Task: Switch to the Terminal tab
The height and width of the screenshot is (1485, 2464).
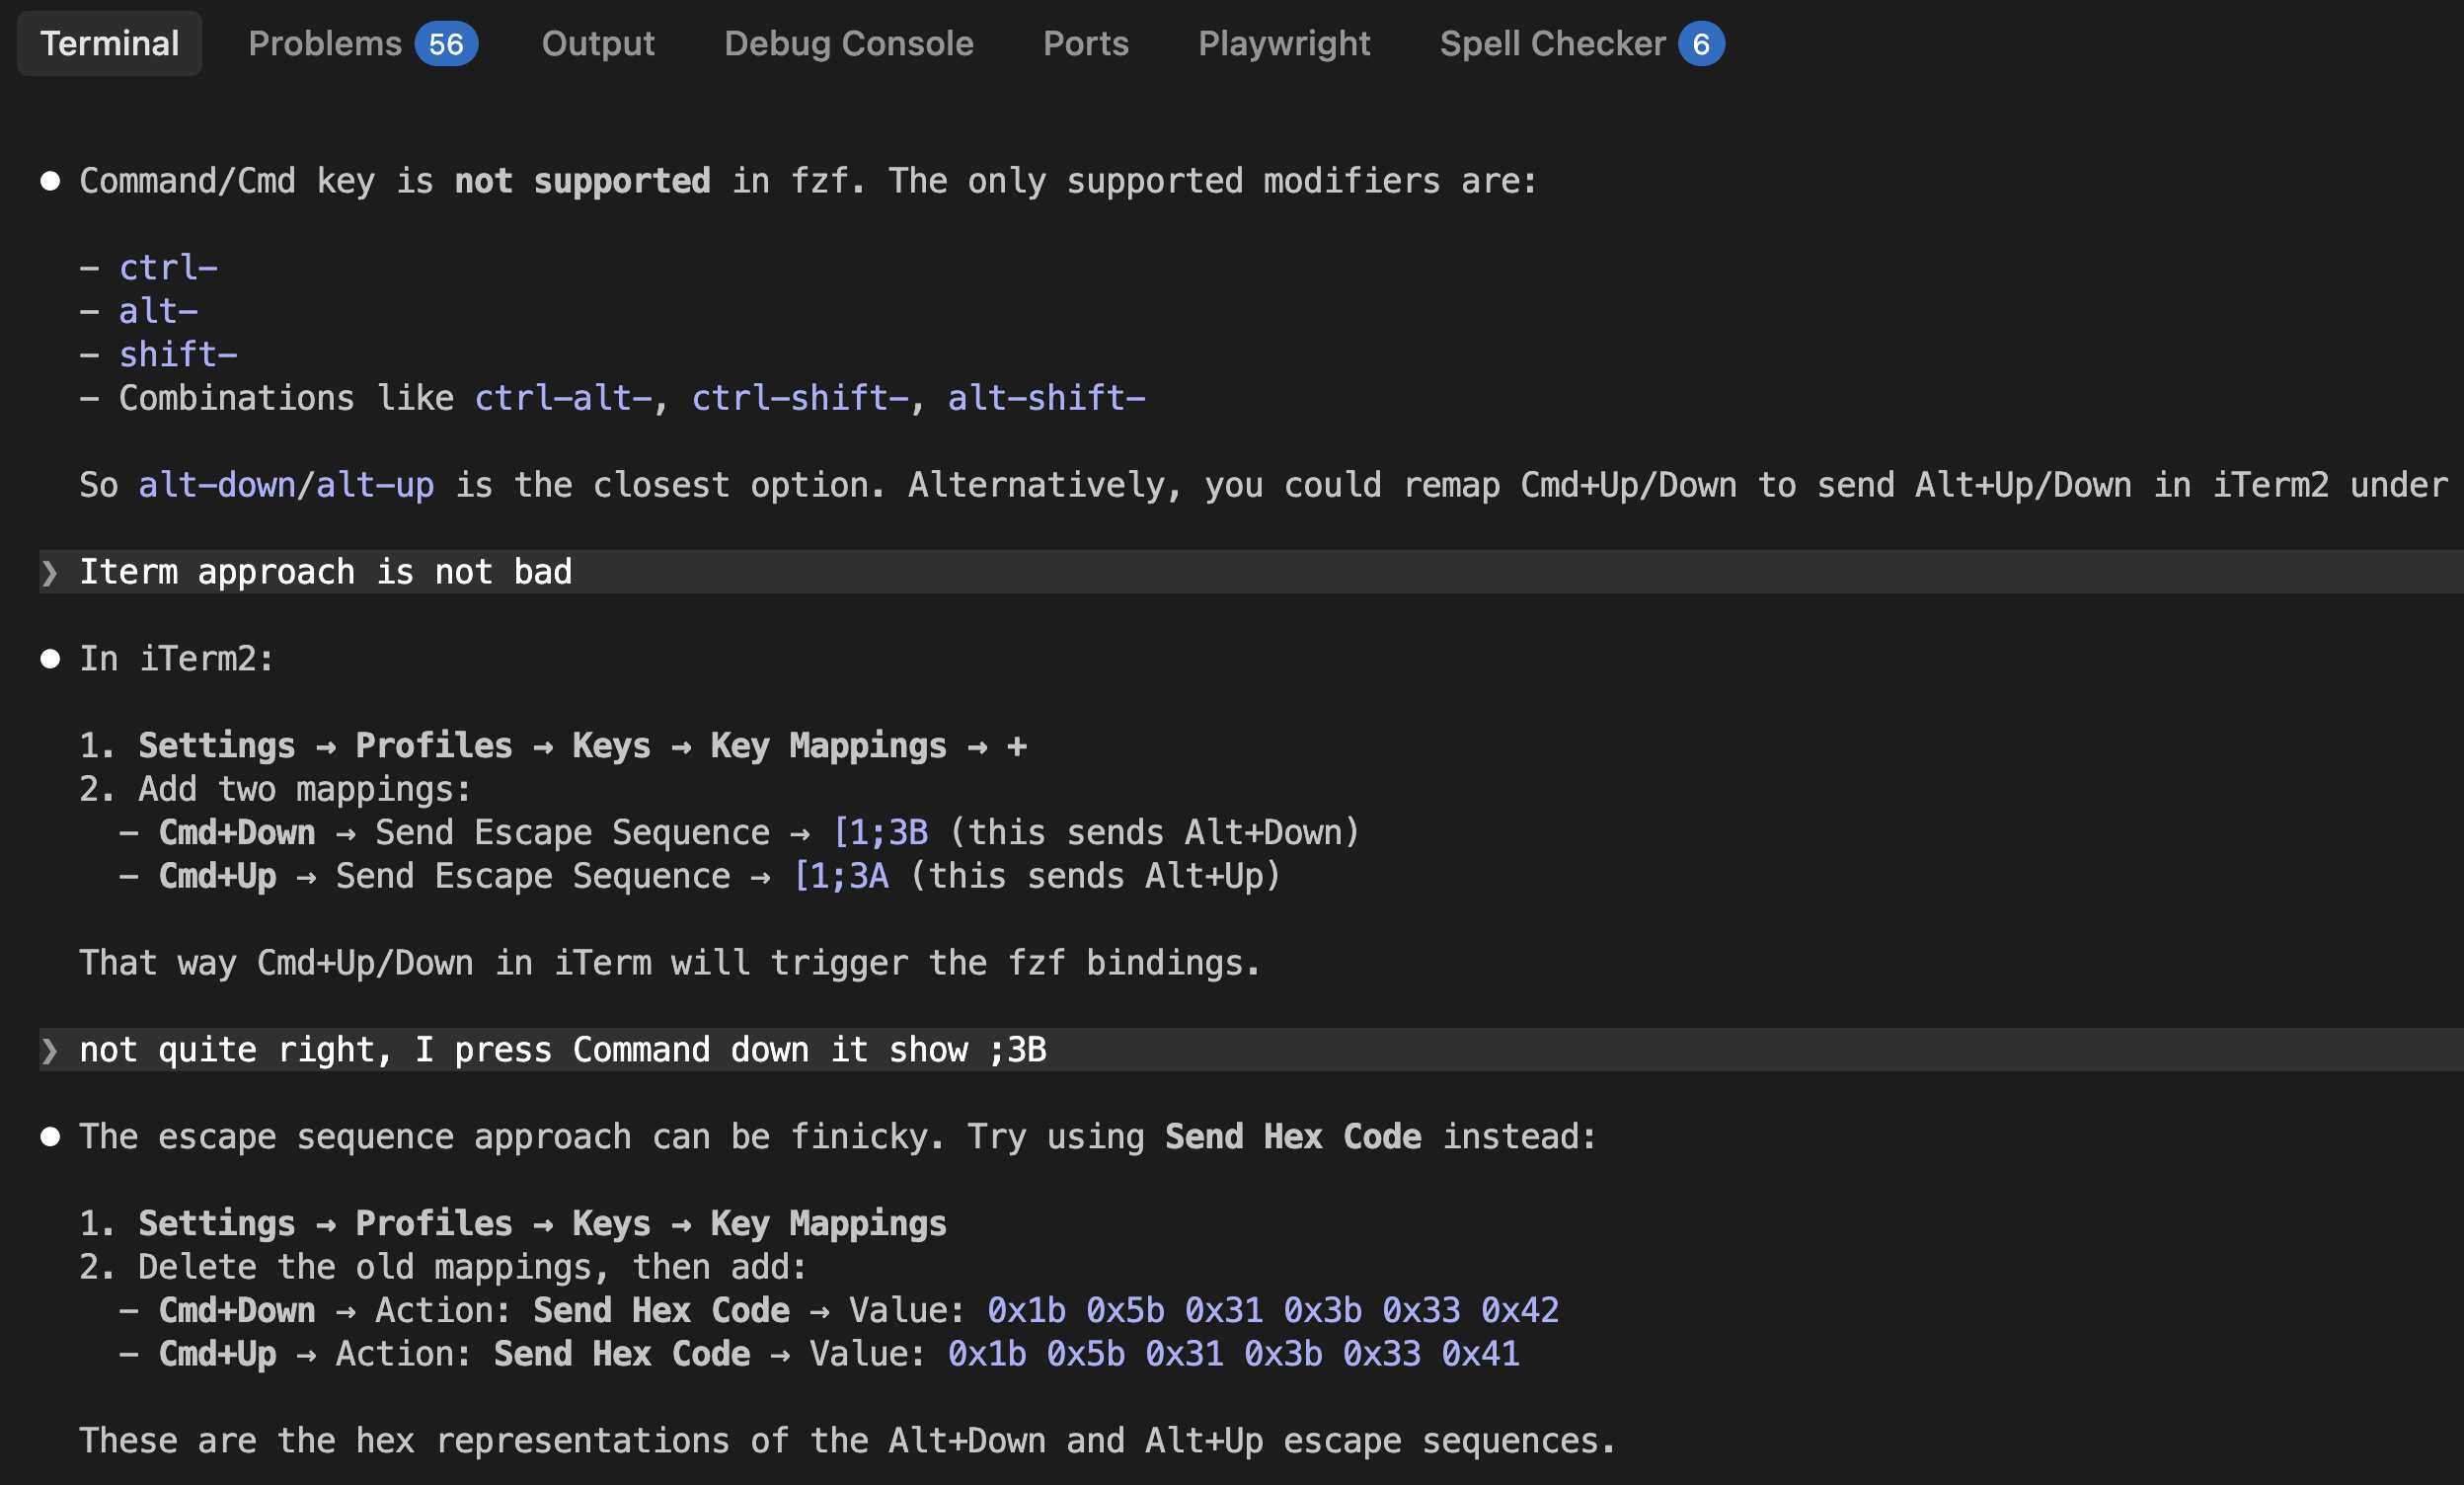Action: [110, 44]
